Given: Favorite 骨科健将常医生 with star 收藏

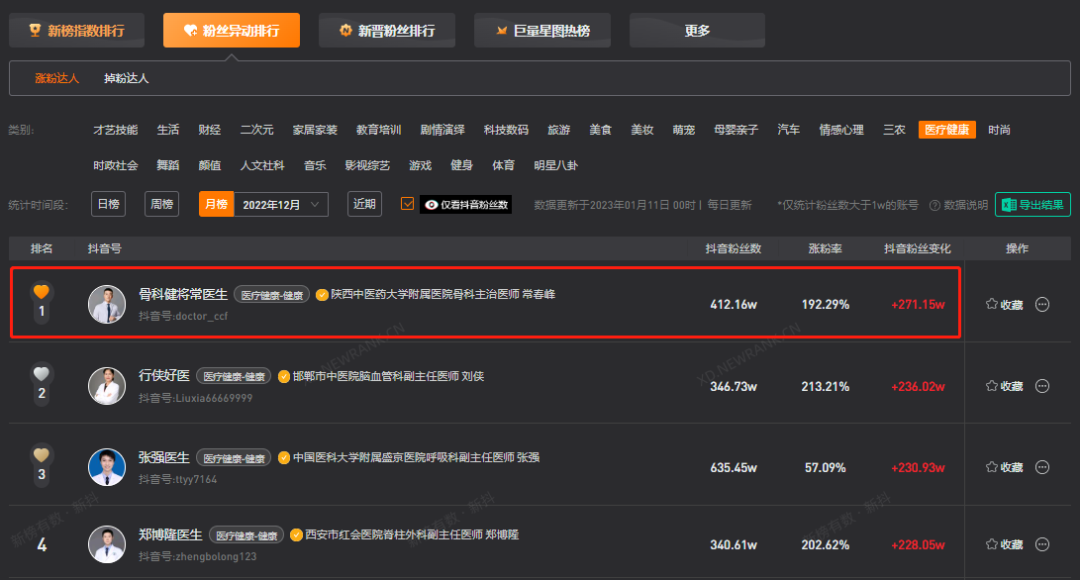Looking at the screenshot, I should tap(1004, 304).
